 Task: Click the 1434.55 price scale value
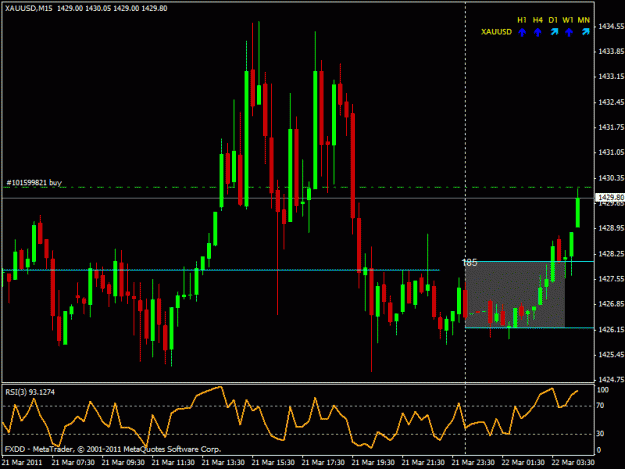pyautogui.click(x=611, y=26)
